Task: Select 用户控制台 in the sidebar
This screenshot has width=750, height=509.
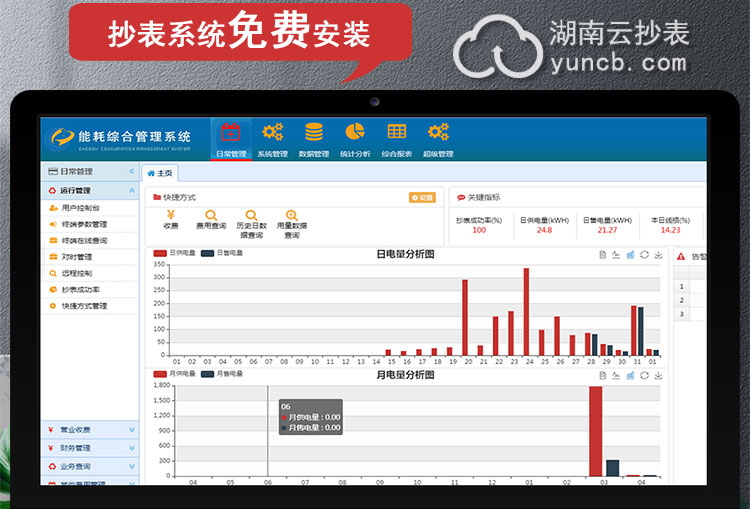Action: 80,207
